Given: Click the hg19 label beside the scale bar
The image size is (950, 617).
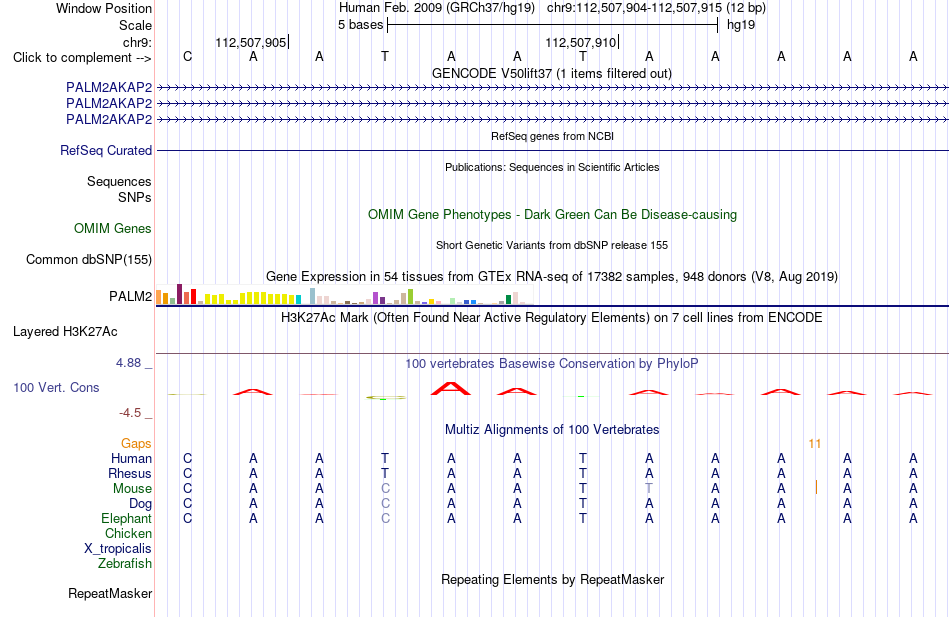Looking at the screenshot, I should pos(741,25).
